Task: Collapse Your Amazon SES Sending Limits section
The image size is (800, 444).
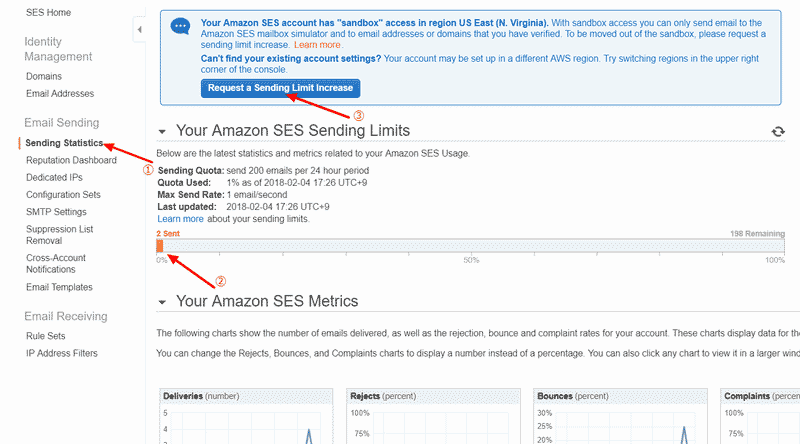Action: pos(163,131)
